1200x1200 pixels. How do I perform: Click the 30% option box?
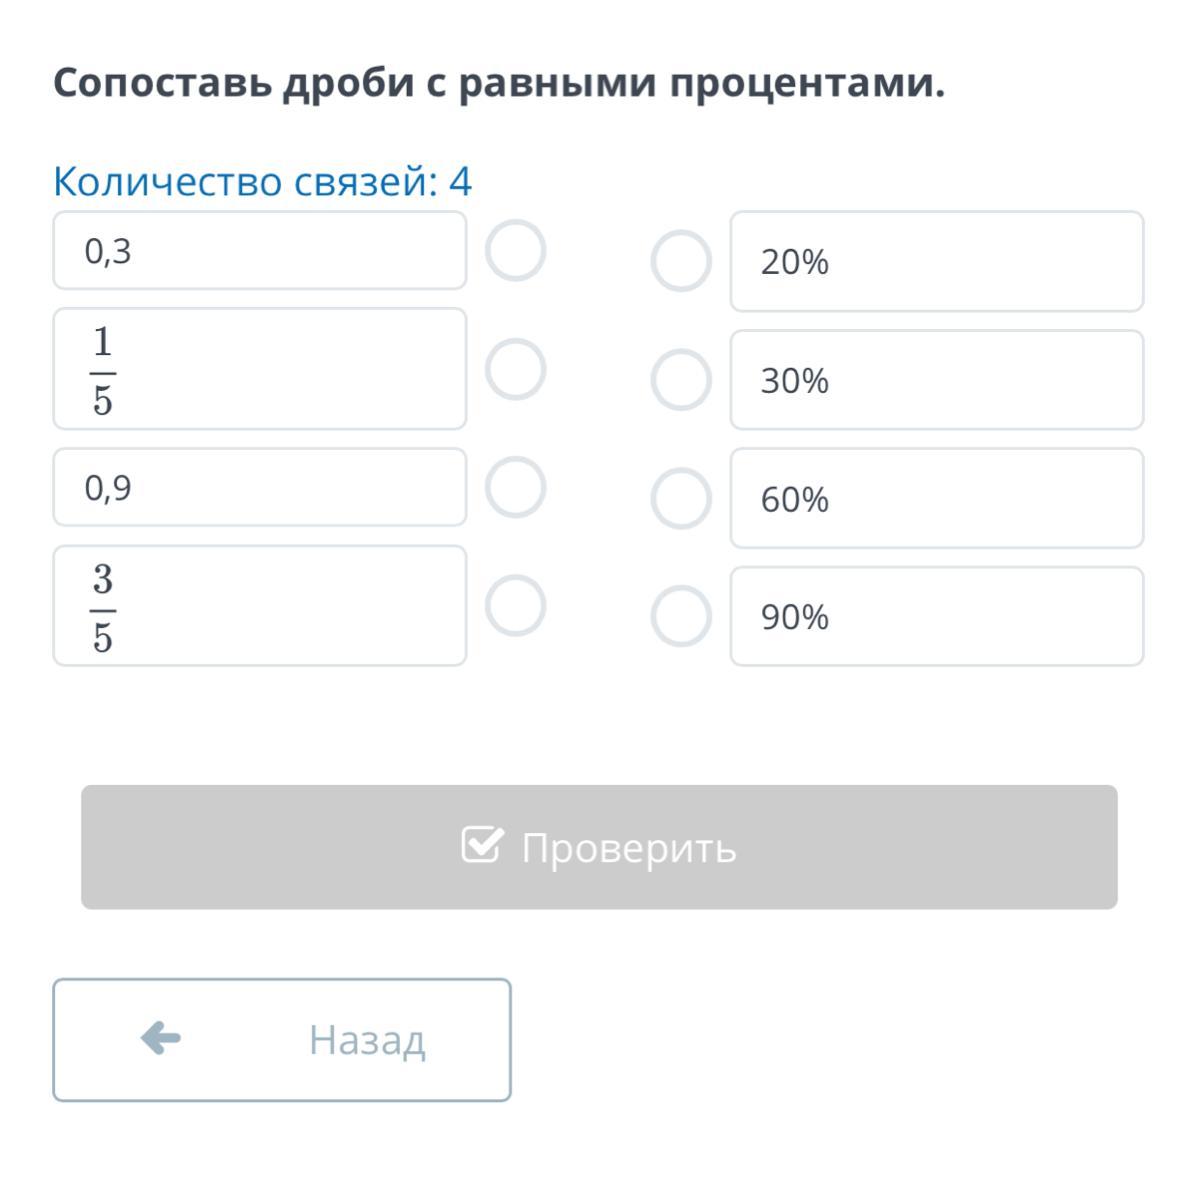[x=936, y=380]
